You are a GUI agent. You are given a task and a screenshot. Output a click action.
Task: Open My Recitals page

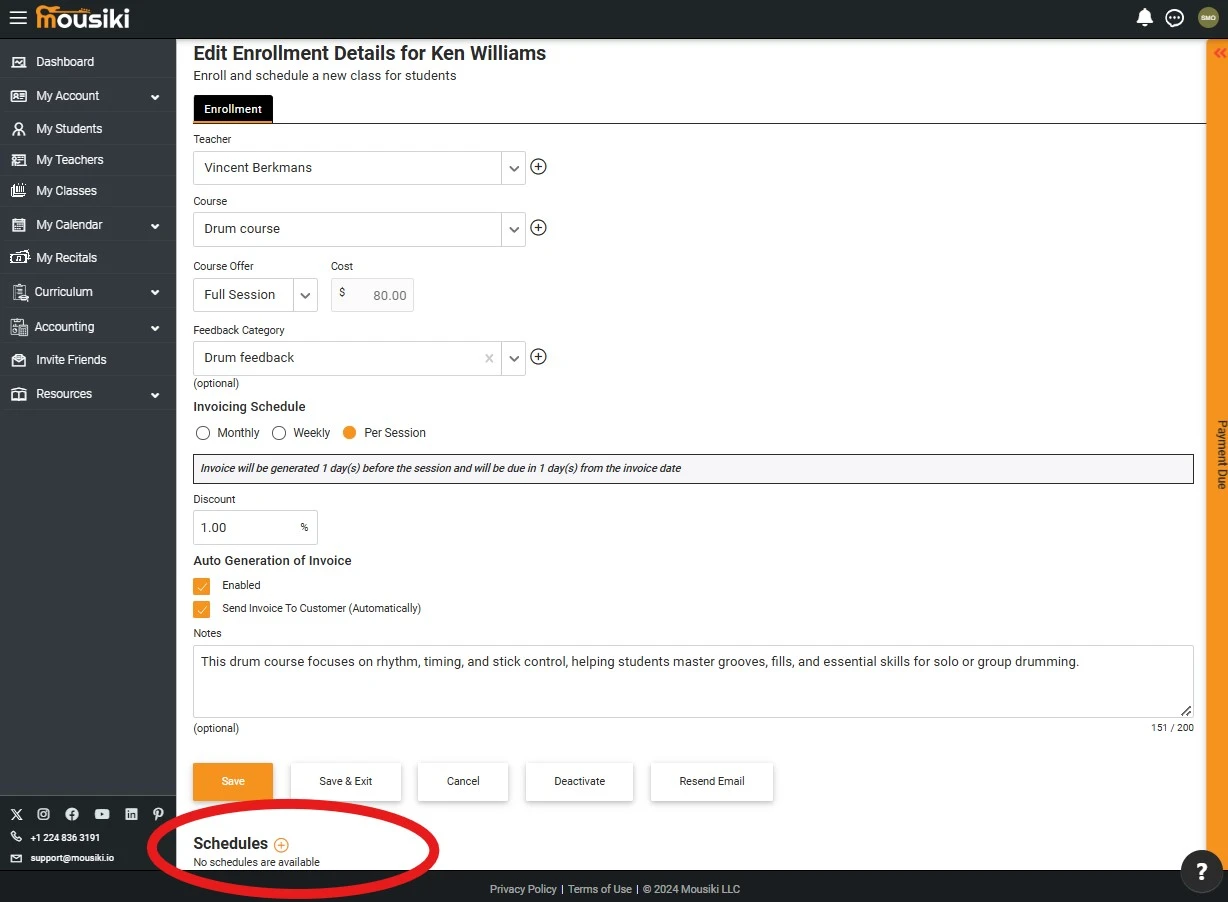click(66, 258)
